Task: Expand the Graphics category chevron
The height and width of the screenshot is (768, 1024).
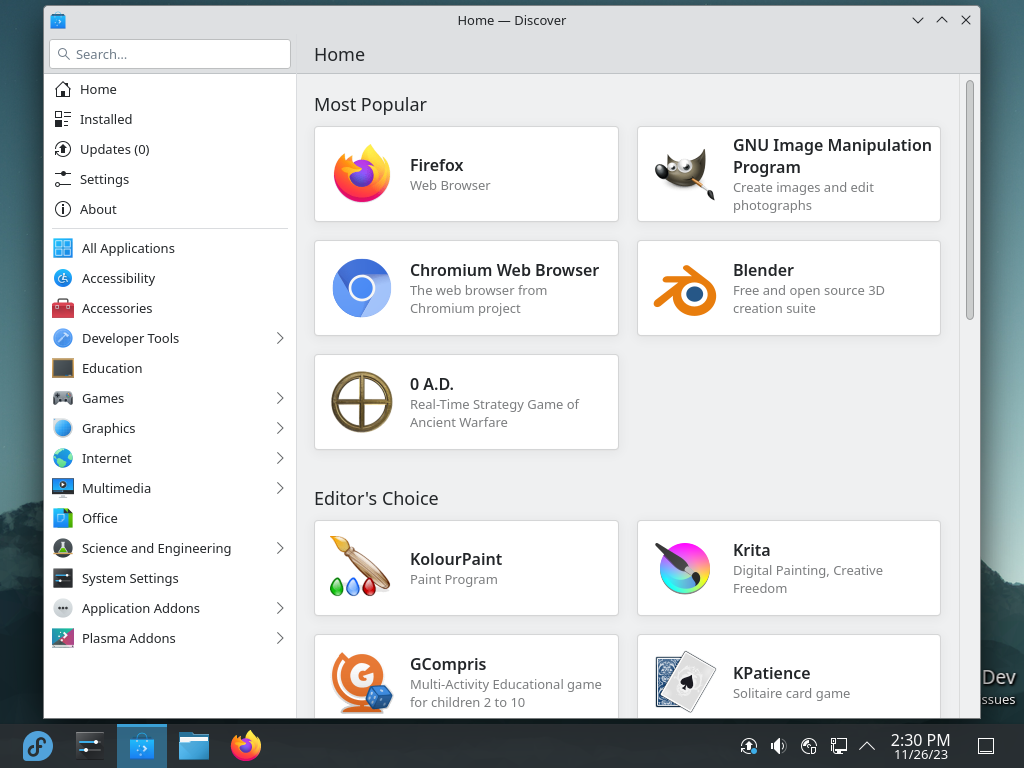Action: point(280,428)
